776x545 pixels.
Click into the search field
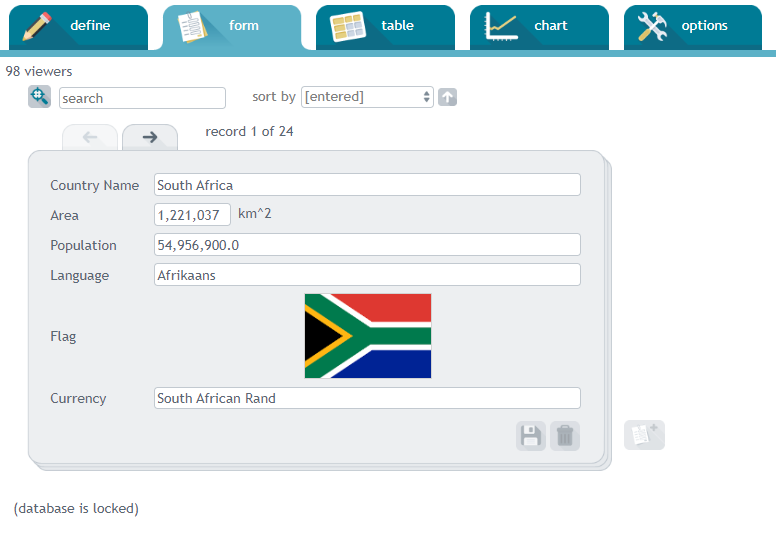[x=143, y=98]
